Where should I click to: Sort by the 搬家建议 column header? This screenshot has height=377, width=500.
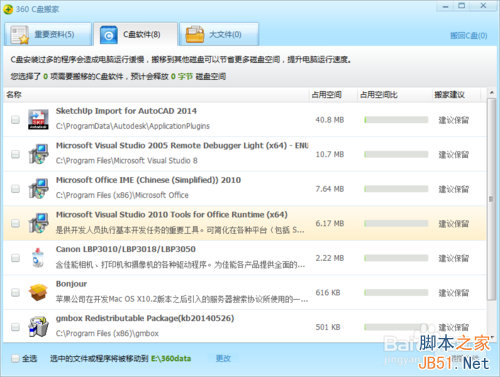coord(450,95)
